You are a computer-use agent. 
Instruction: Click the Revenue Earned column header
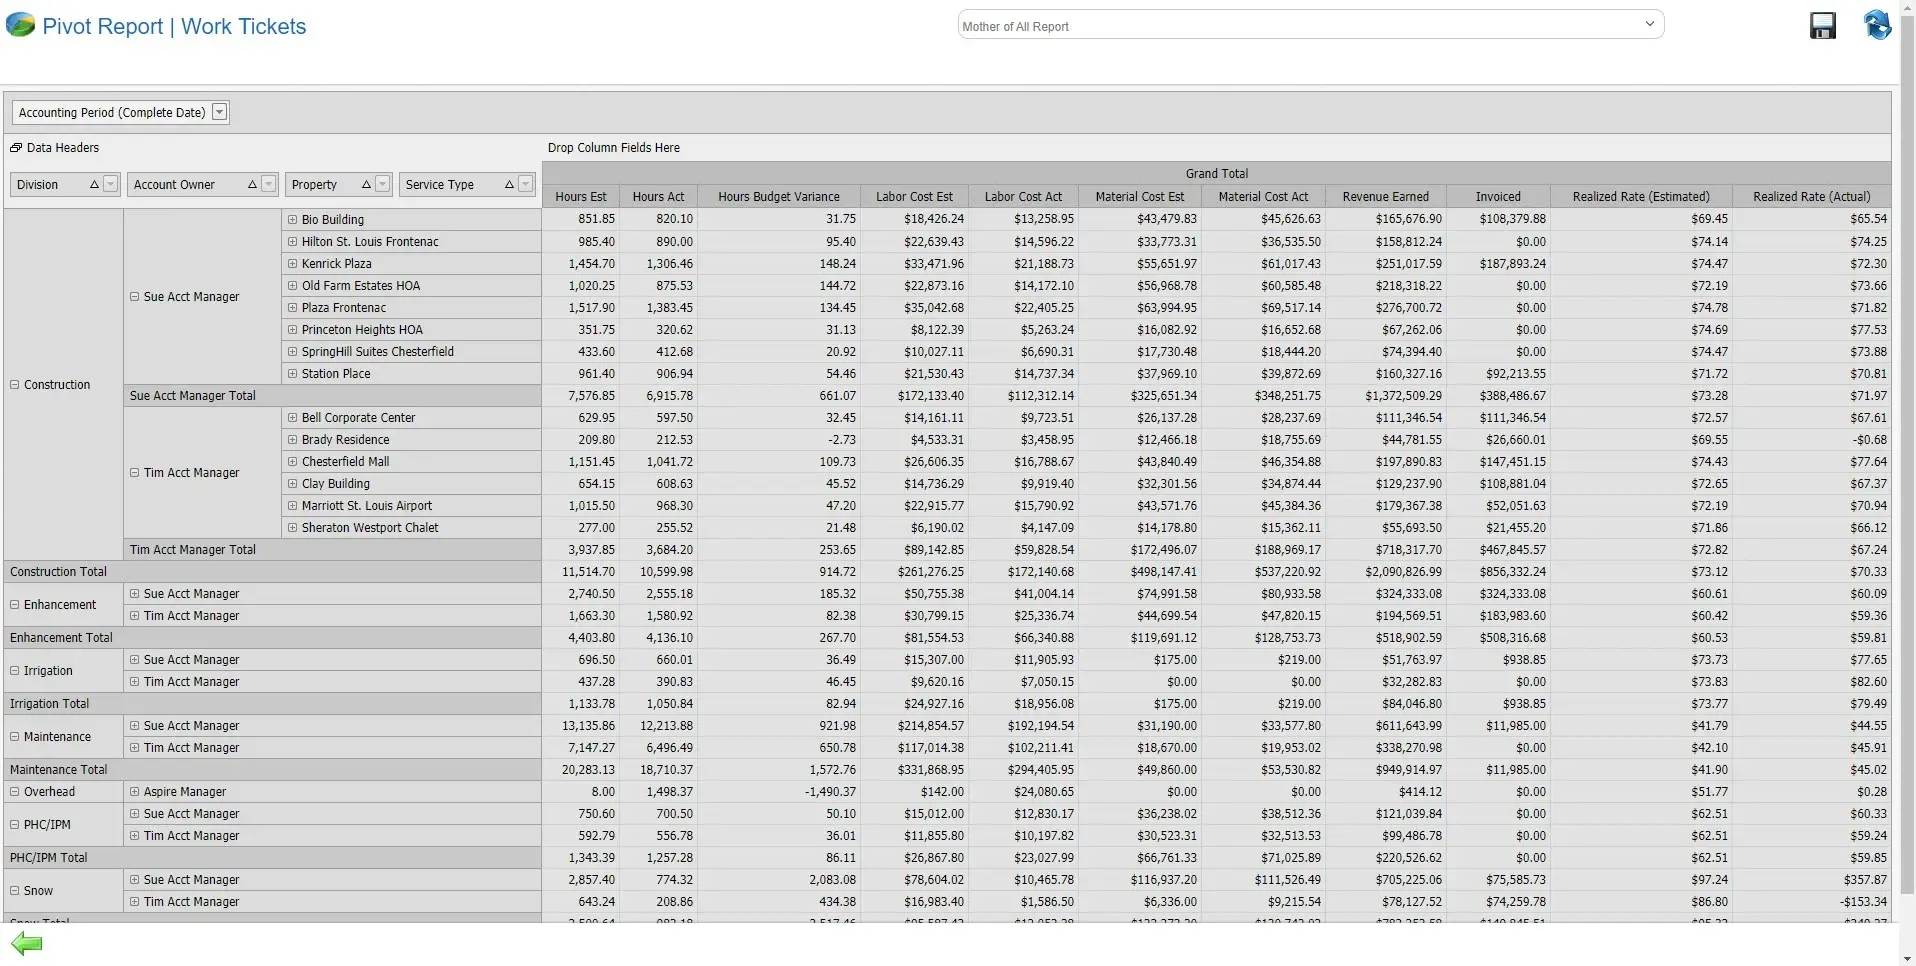point(1385,197)
